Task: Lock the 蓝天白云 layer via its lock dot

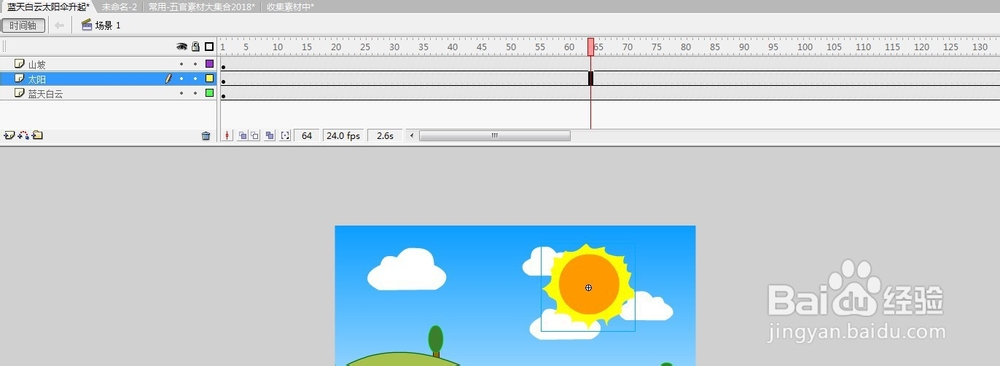Action: [x=195, y=93]
